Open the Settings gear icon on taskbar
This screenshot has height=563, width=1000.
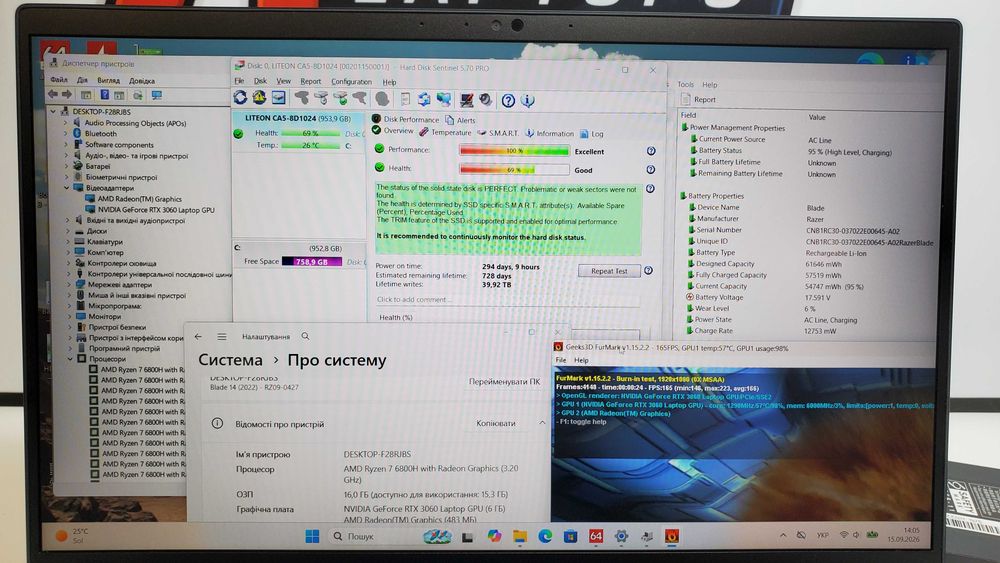click(x=621, y=536)
